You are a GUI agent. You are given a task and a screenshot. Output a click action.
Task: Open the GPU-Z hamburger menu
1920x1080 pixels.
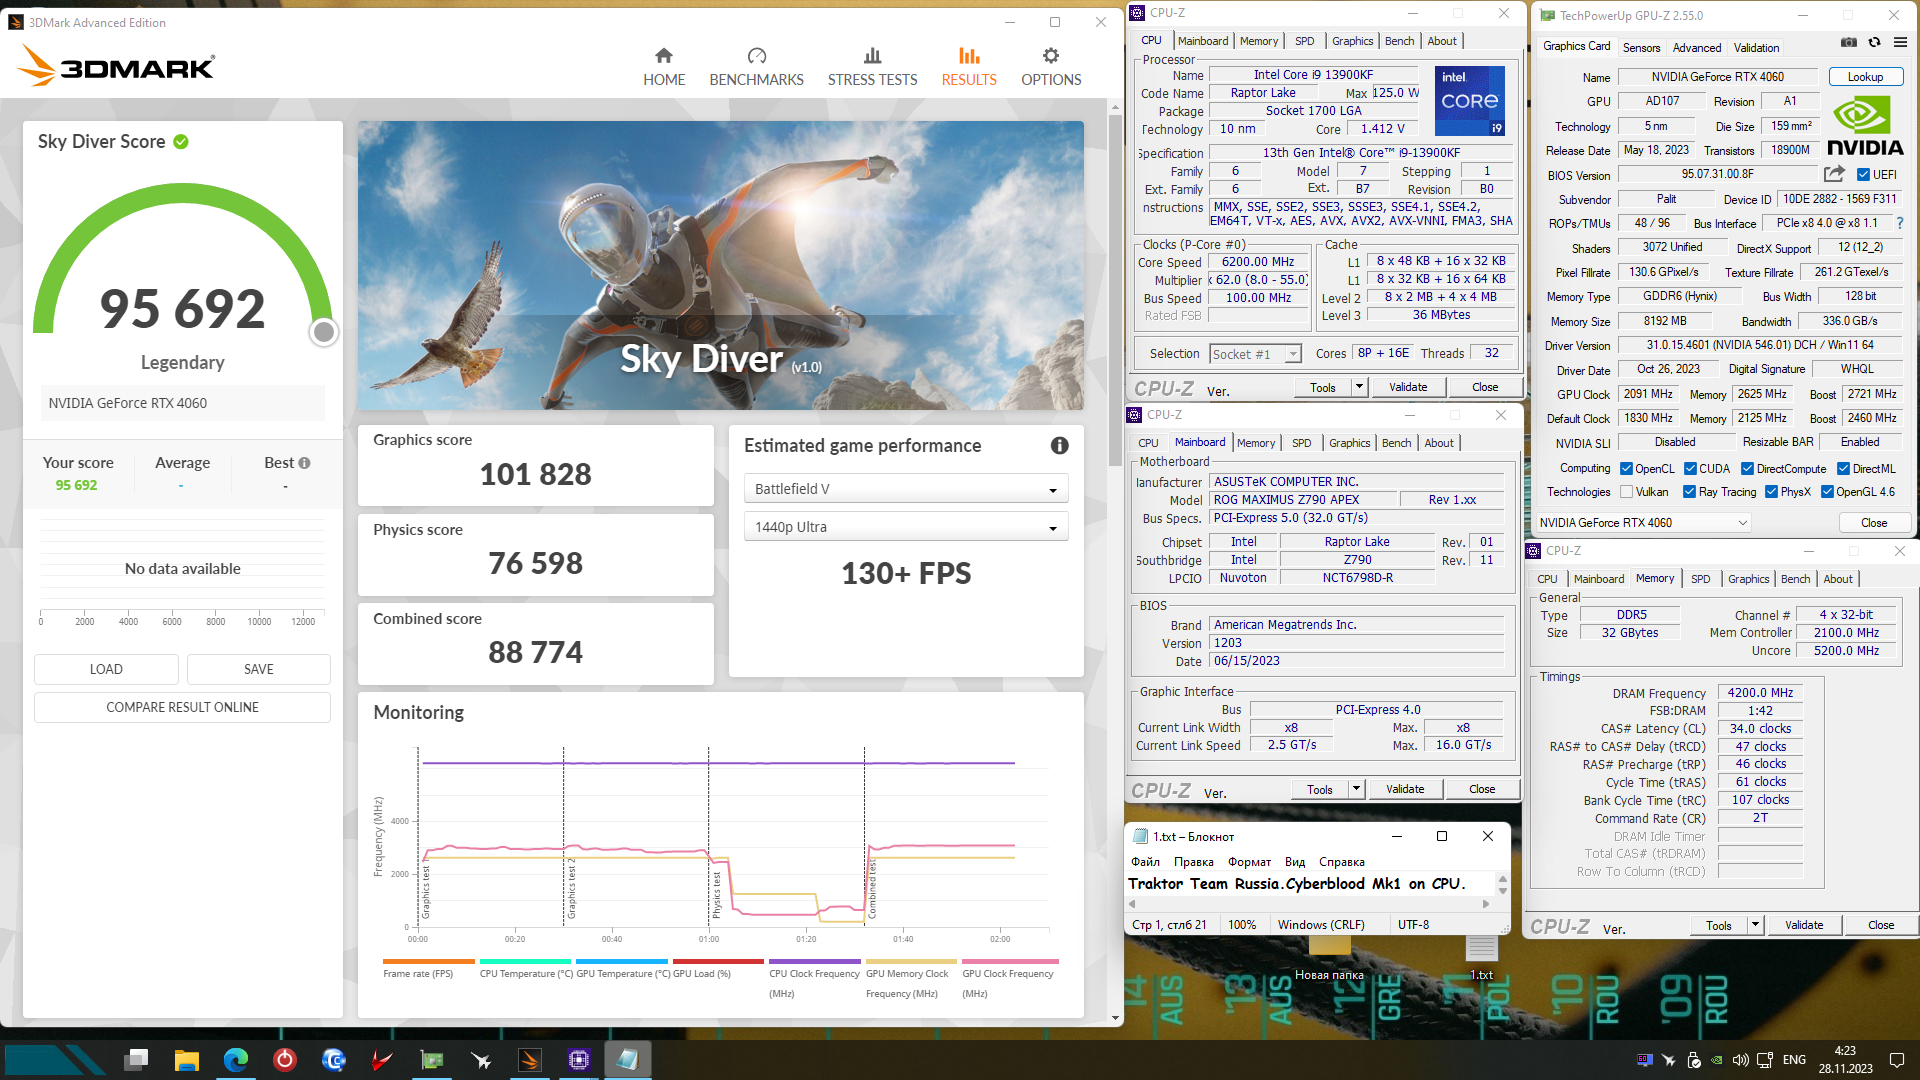tap(1900, 42)
